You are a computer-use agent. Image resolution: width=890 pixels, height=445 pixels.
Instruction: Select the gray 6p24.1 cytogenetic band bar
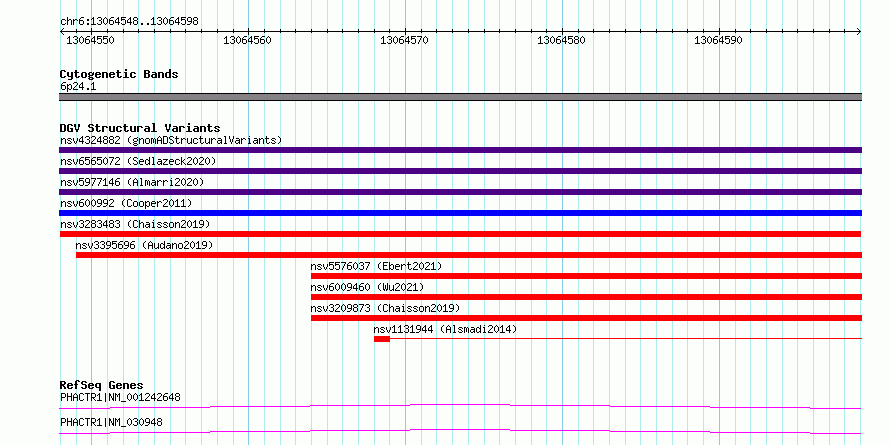[x=460, y=97]
